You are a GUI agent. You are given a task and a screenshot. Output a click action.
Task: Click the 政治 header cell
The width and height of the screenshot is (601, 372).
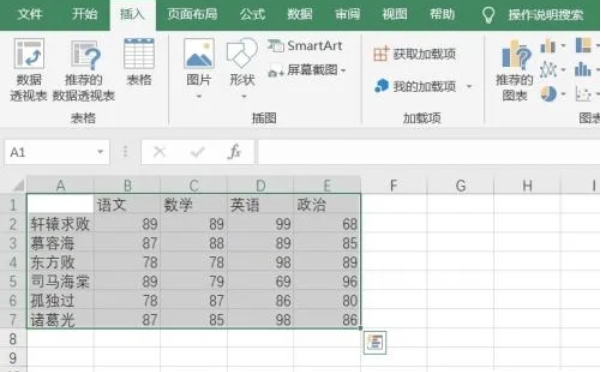point(327,205)
